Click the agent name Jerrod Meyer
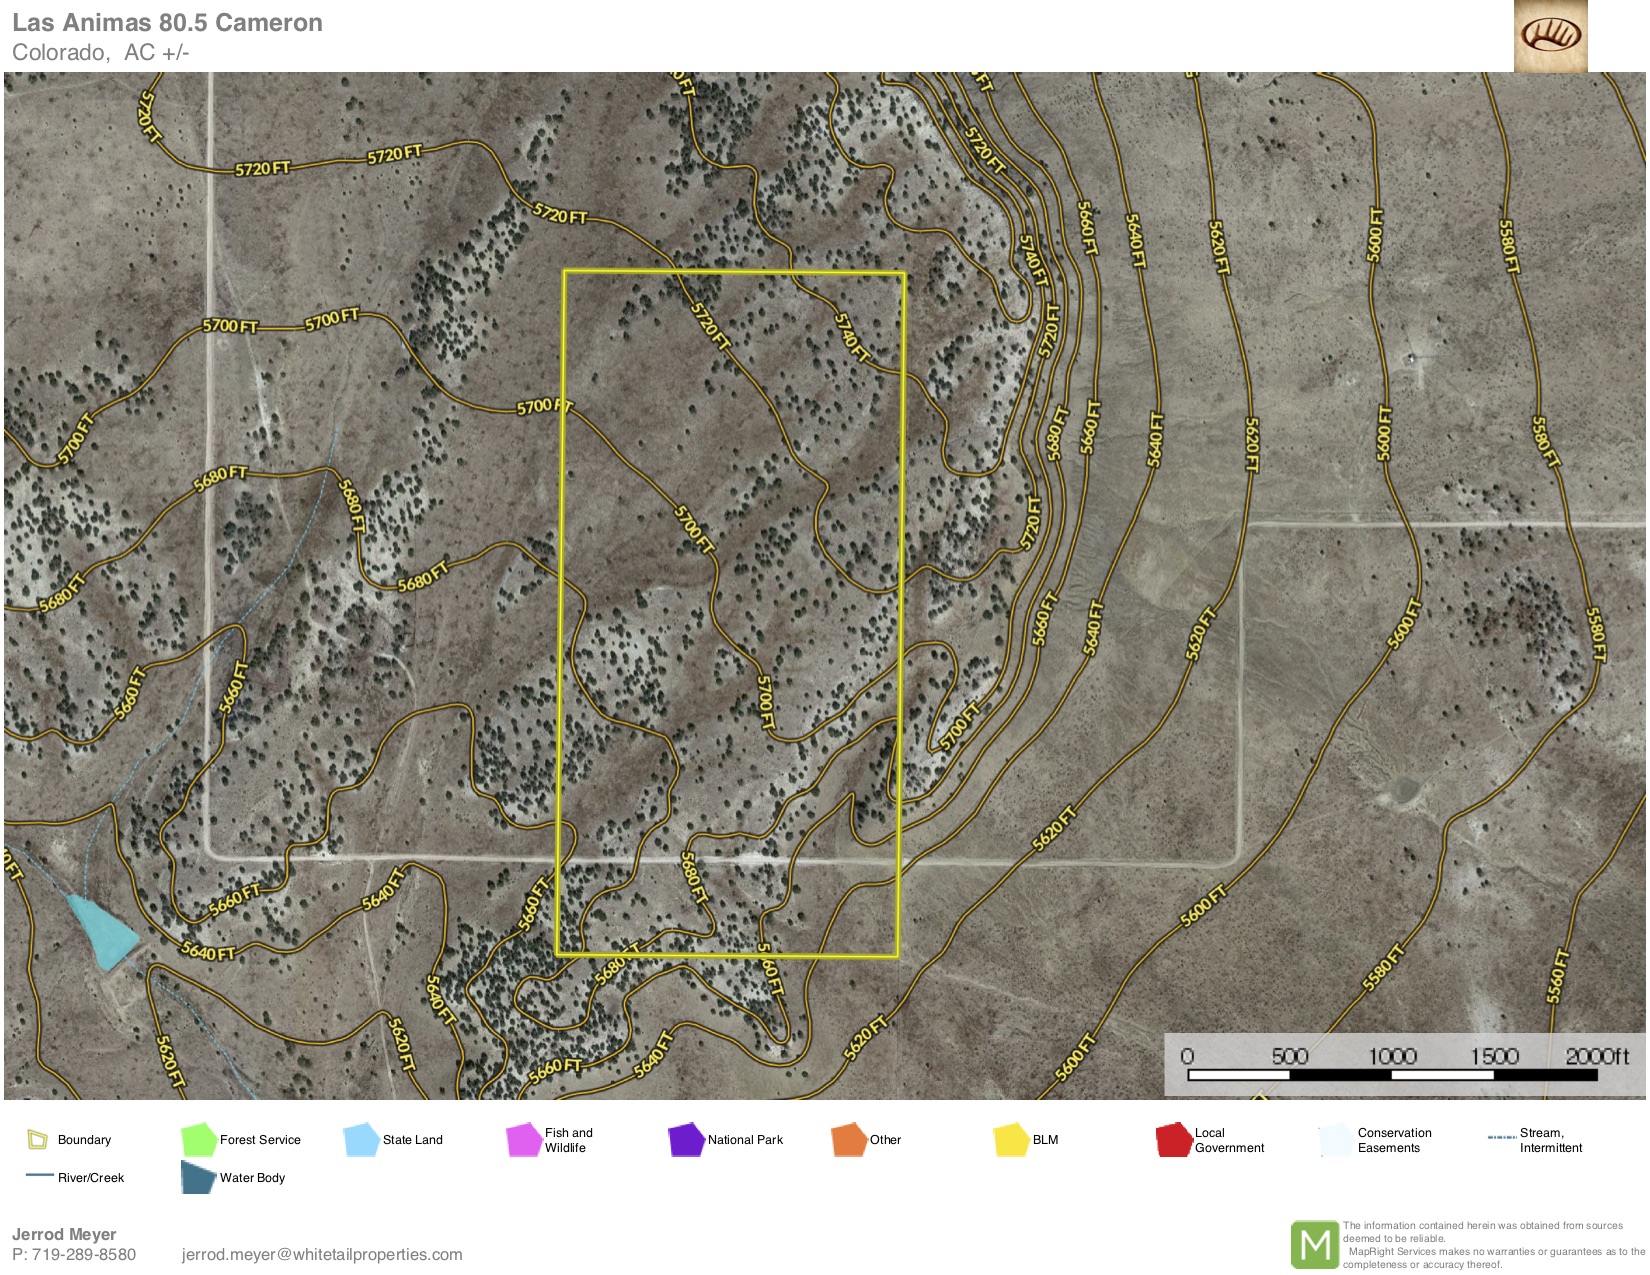The image size is (1650, 1275). point(64,1234)
